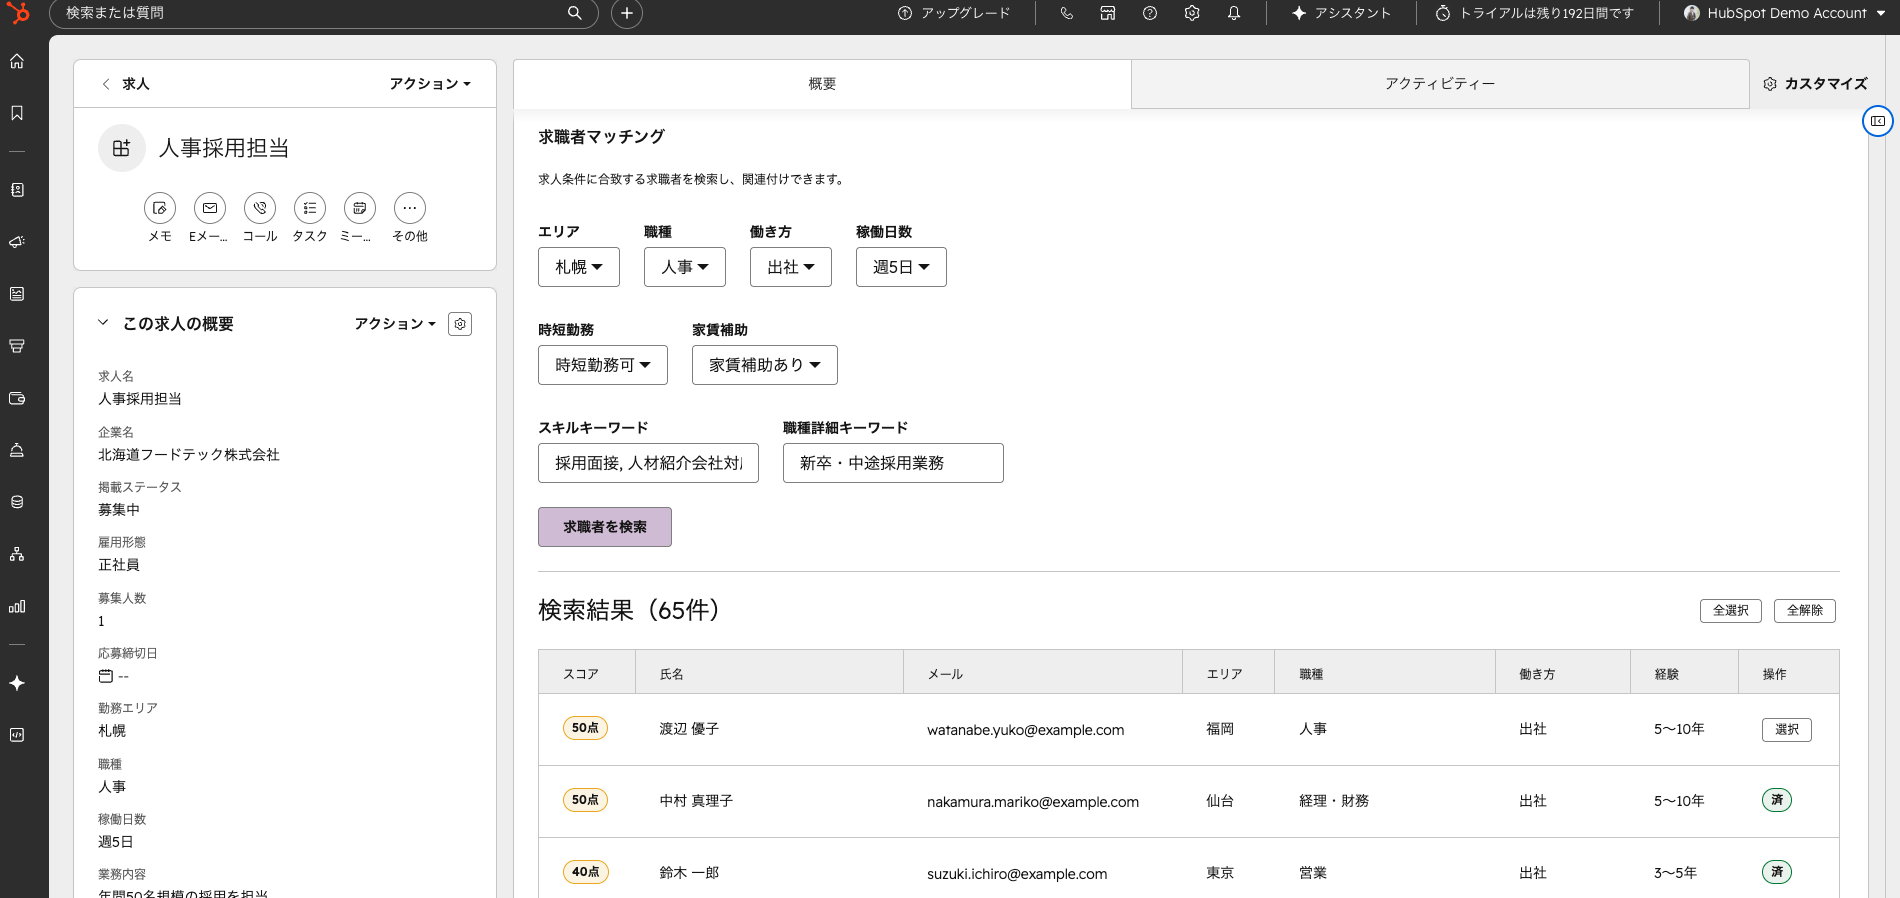Open HubSpot Demo Account menu
1900x898 pixels.
1785,13
